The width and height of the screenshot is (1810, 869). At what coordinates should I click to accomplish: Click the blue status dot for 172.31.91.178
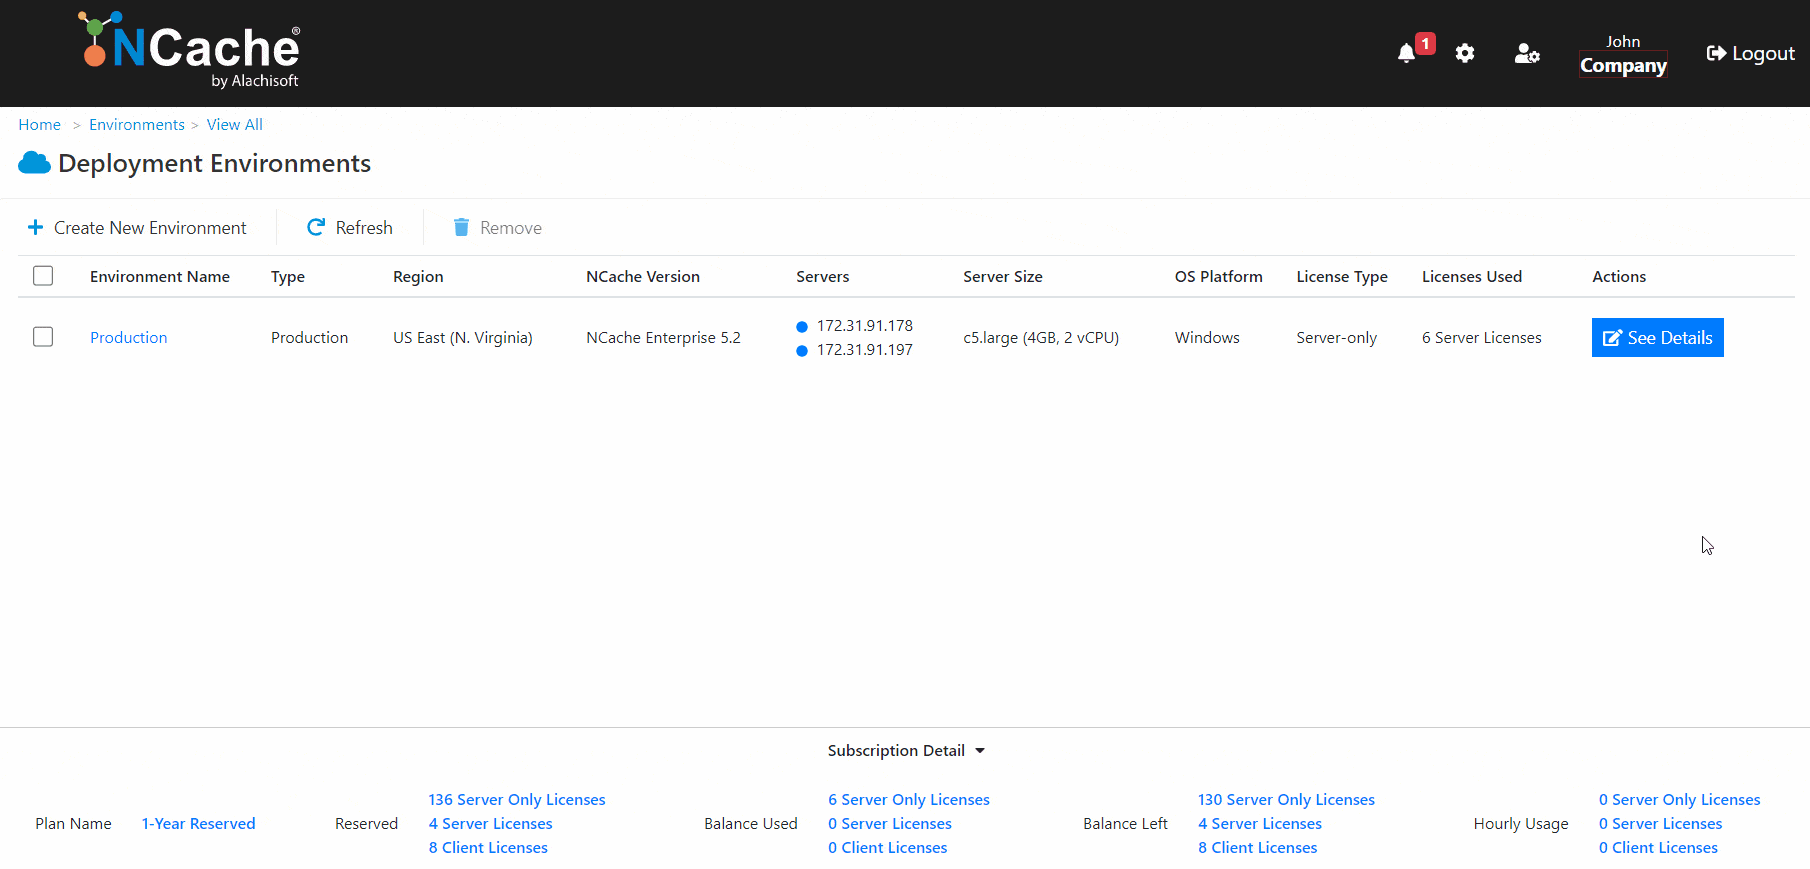(802, 327)
